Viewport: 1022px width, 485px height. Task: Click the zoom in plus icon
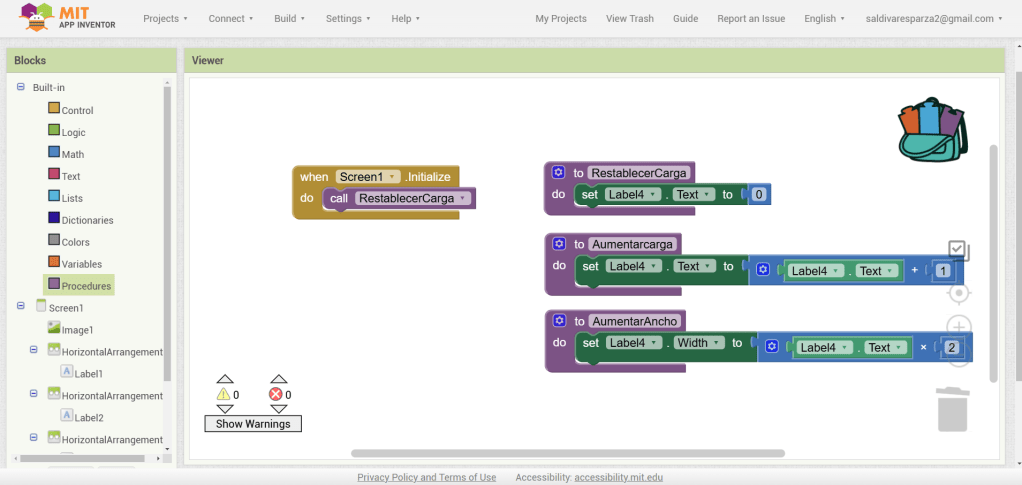coord(958,327)
